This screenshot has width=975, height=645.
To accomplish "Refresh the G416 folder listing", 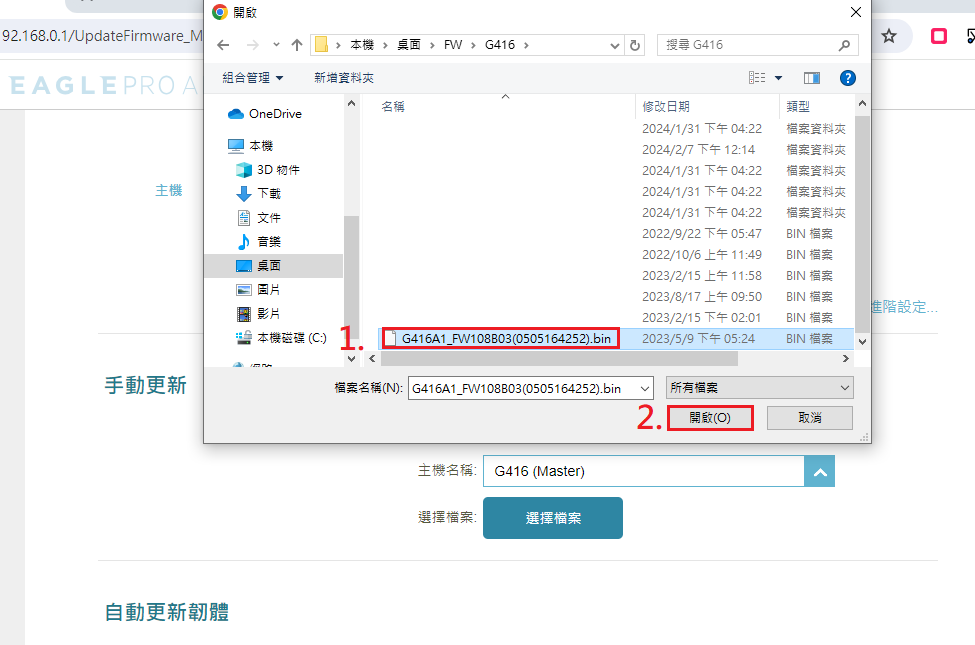I will click(635, 45).
